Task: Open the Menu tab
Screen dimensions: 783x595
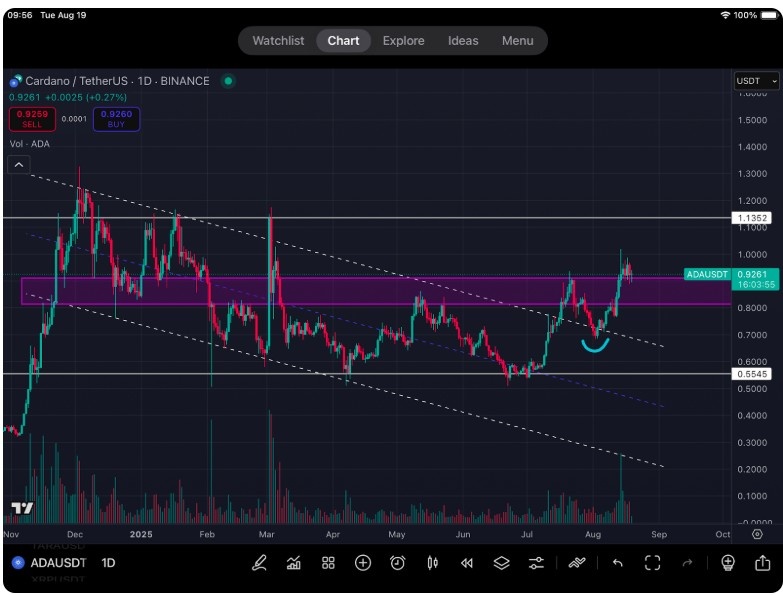Action: click(518, 40)
